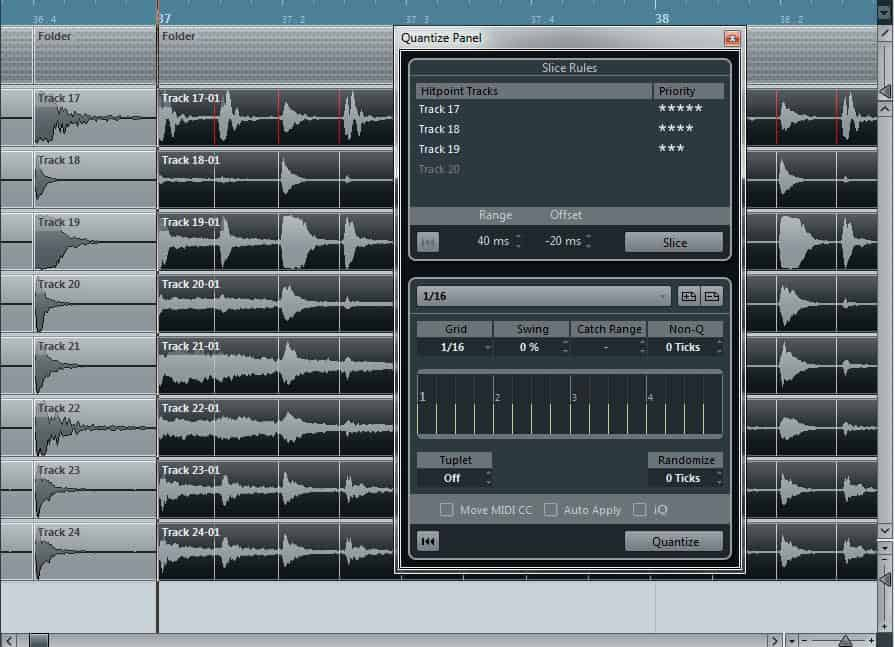895x647 pixels.
Task: Click the Track 18 priority stars
Action: click(675, 129)
